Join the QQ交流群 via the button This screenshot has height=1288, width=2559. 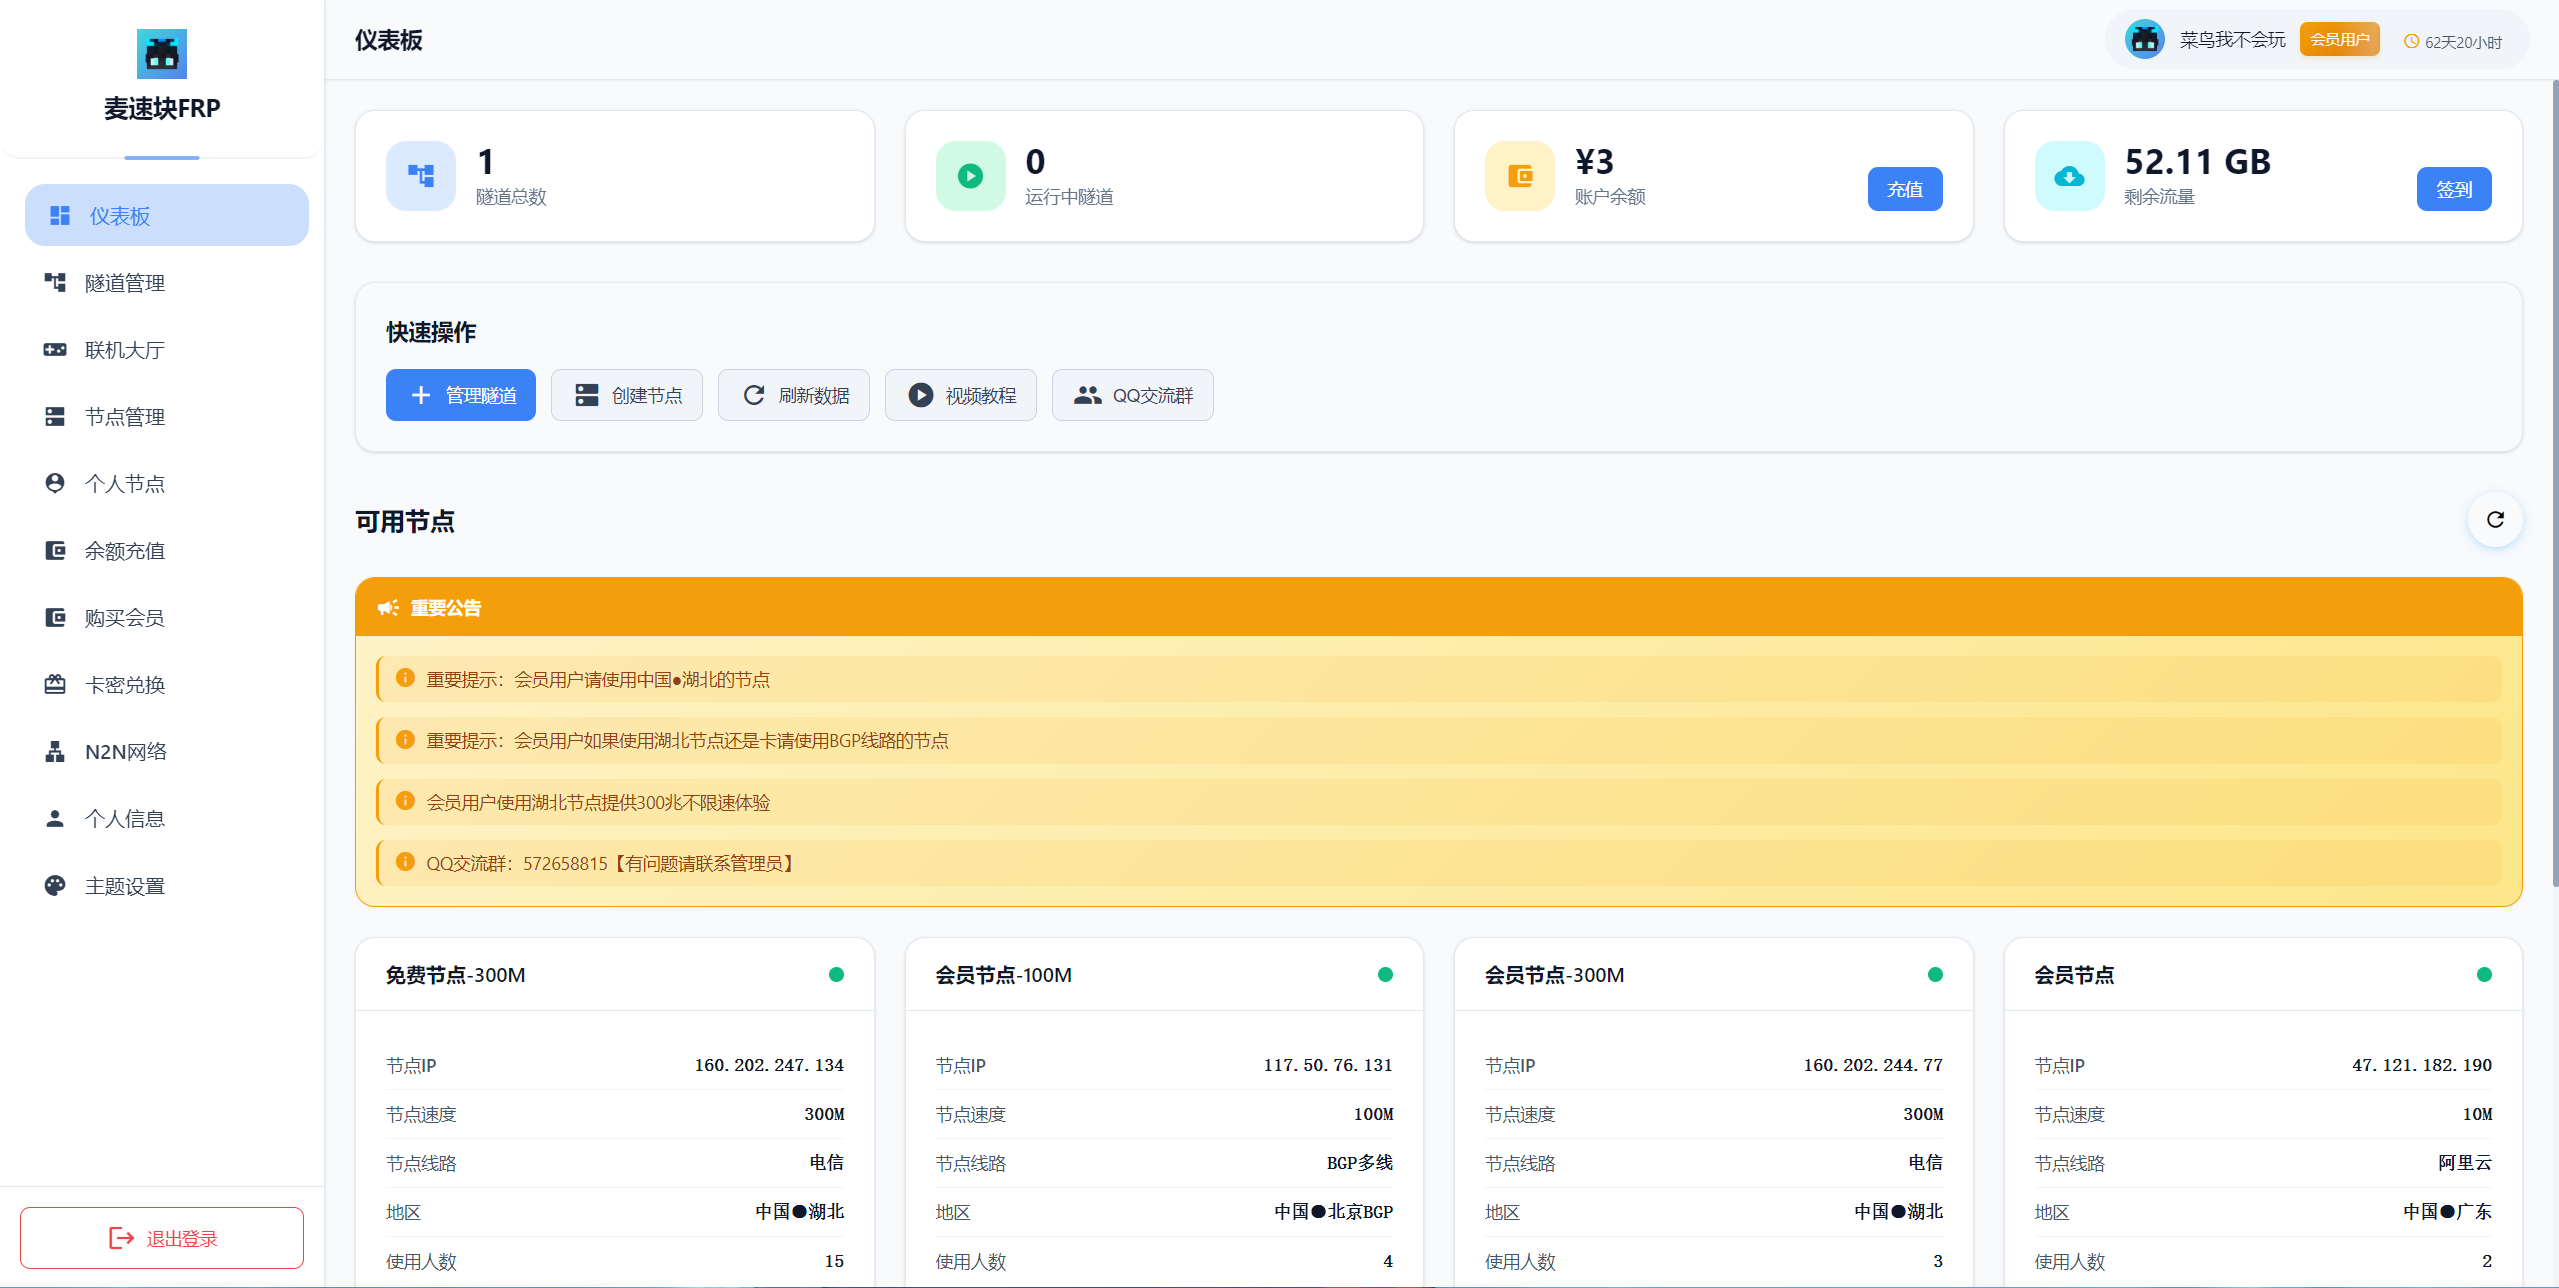pyautogui.click(x=1133, y=395)
